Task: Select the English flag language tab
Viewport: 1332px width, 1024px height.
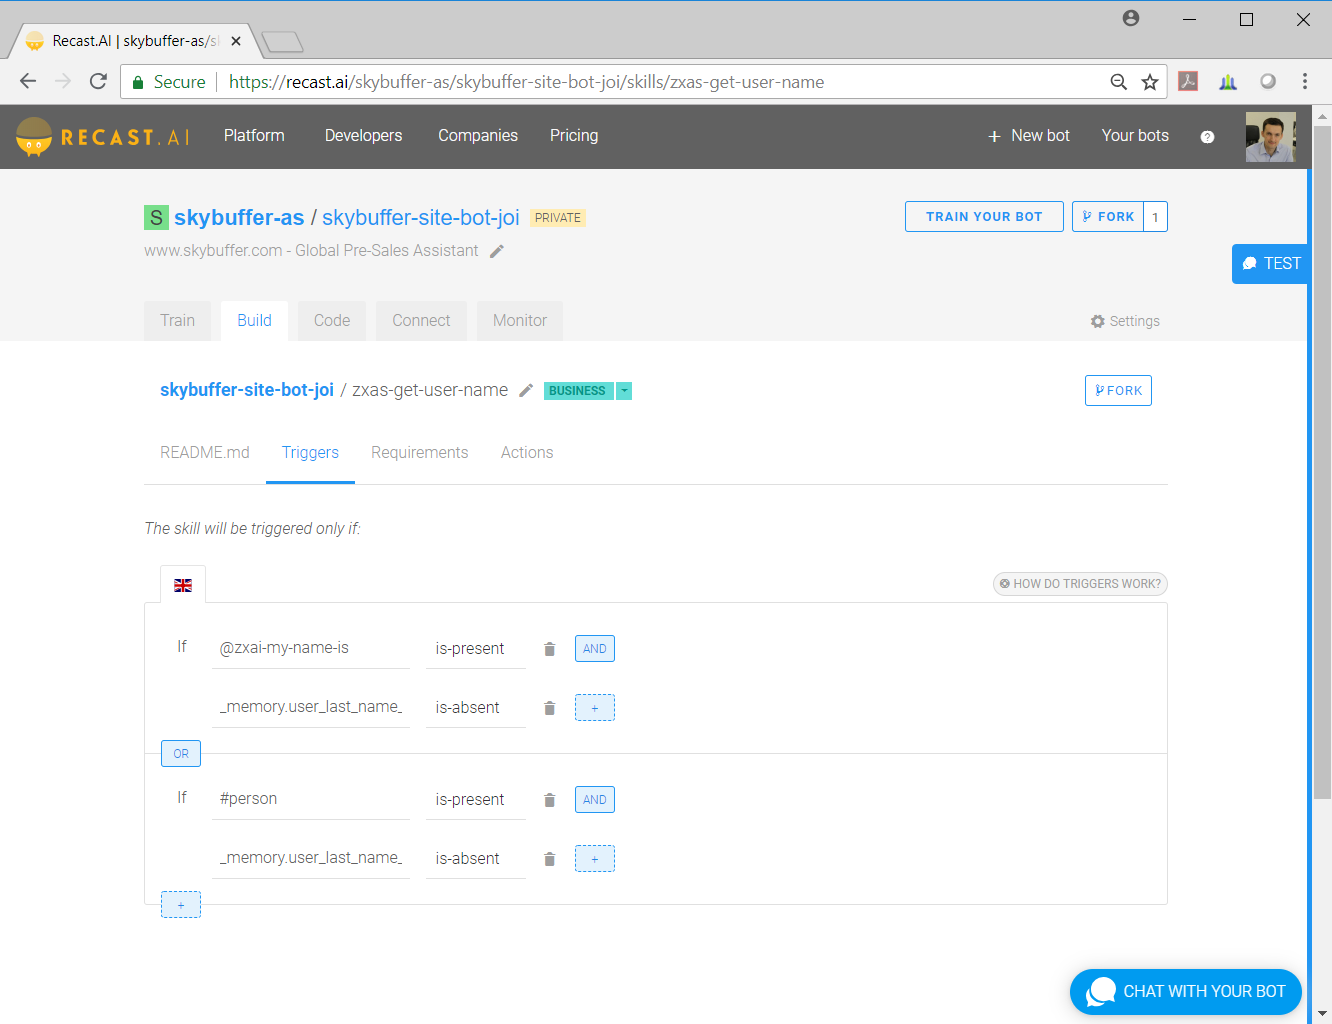Action: pyautogui.click(x=183, y=585)
